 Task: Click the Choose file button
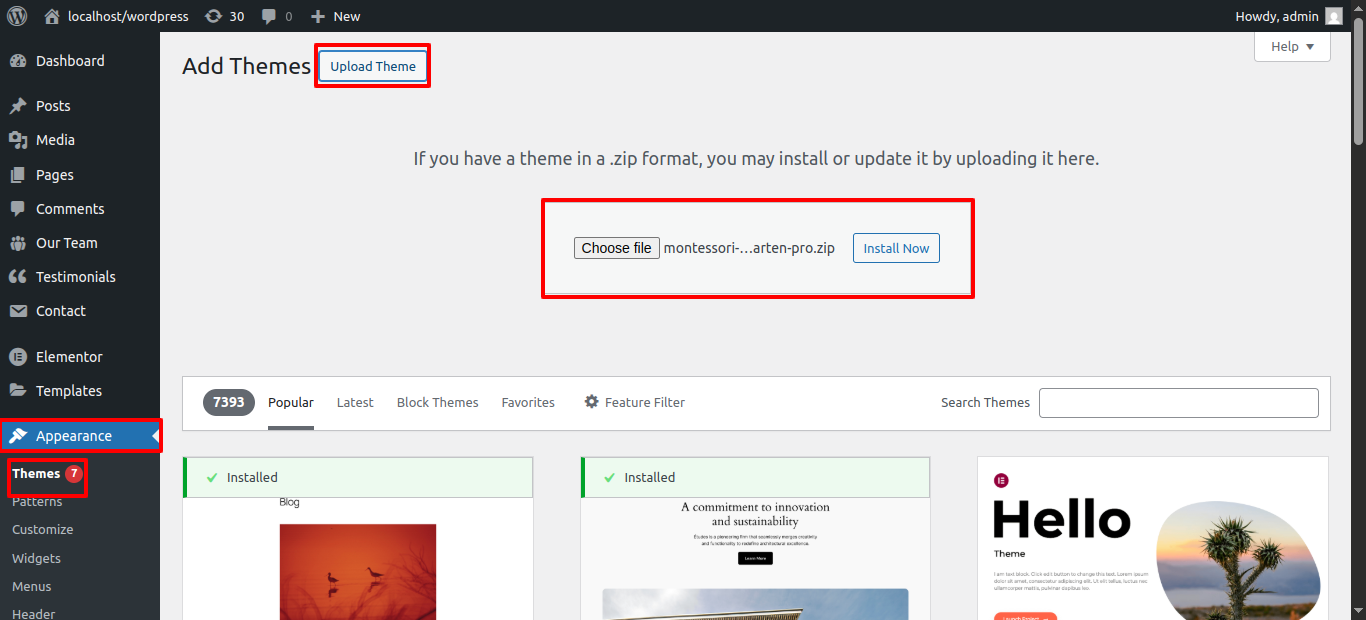point(617,248)
